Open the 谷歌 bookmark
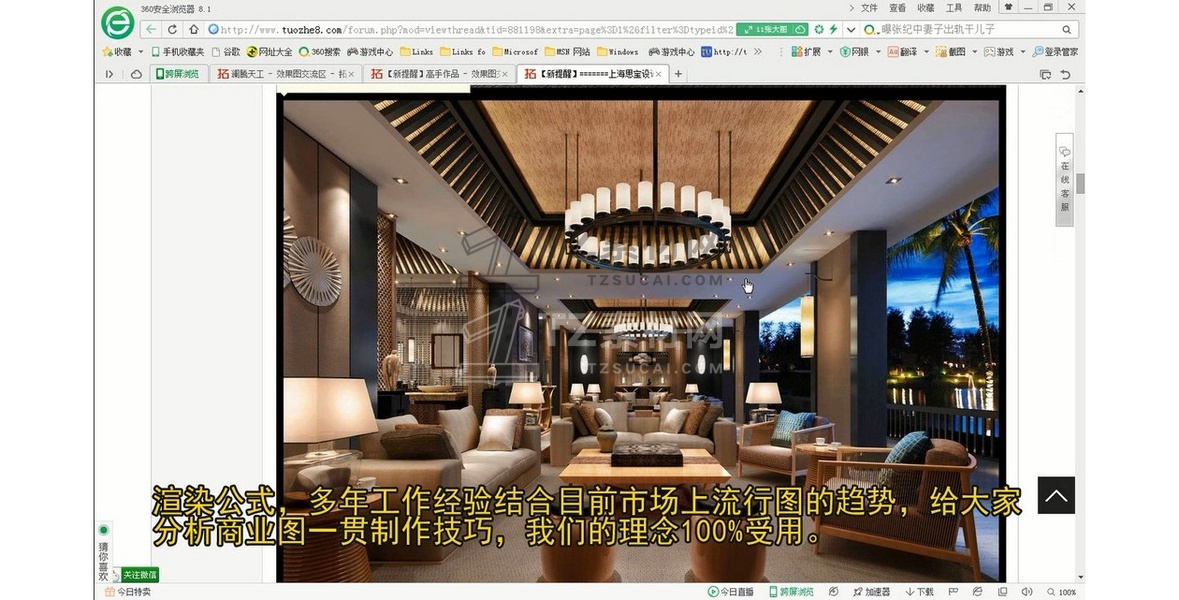This screenshot has width=1179, height=600. pos(226,52)
